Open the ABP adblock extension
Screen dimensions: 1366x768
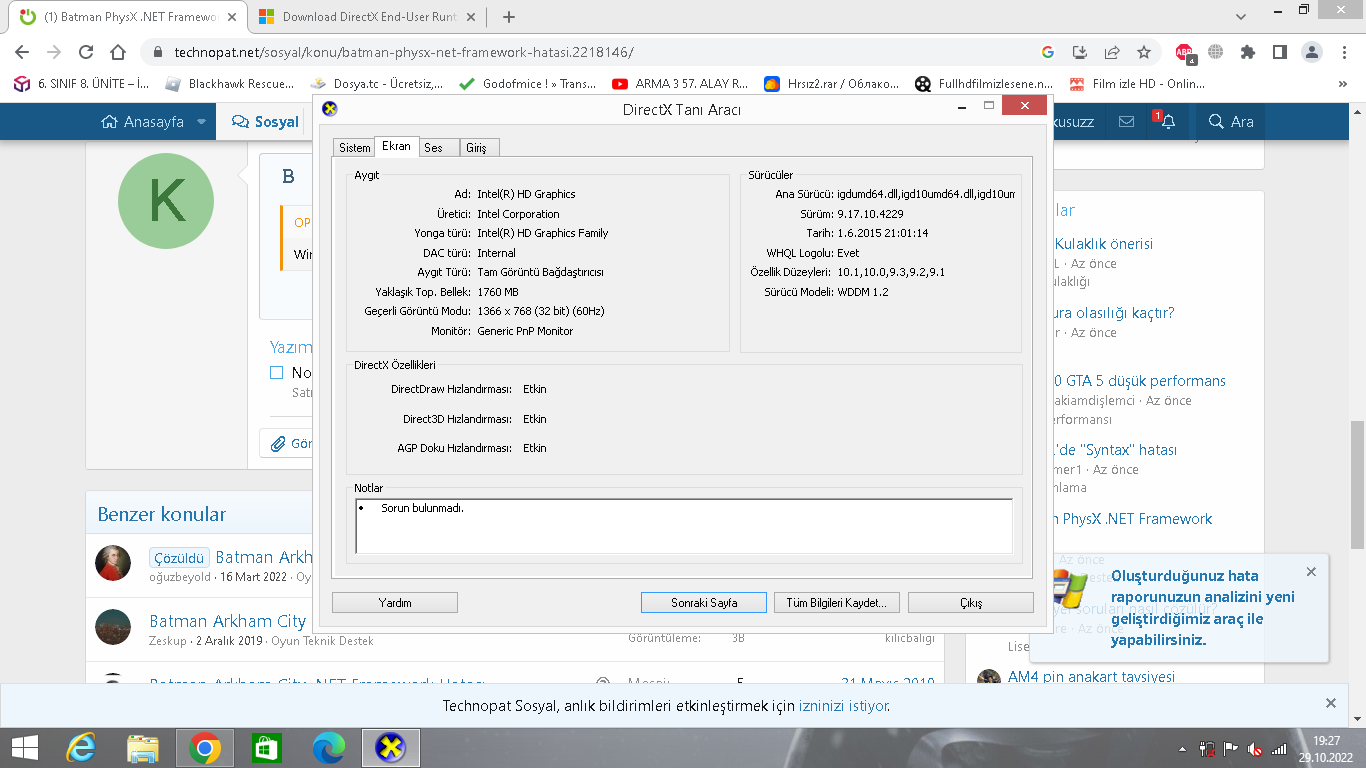pyautogui.click(x=1185, y=53)
